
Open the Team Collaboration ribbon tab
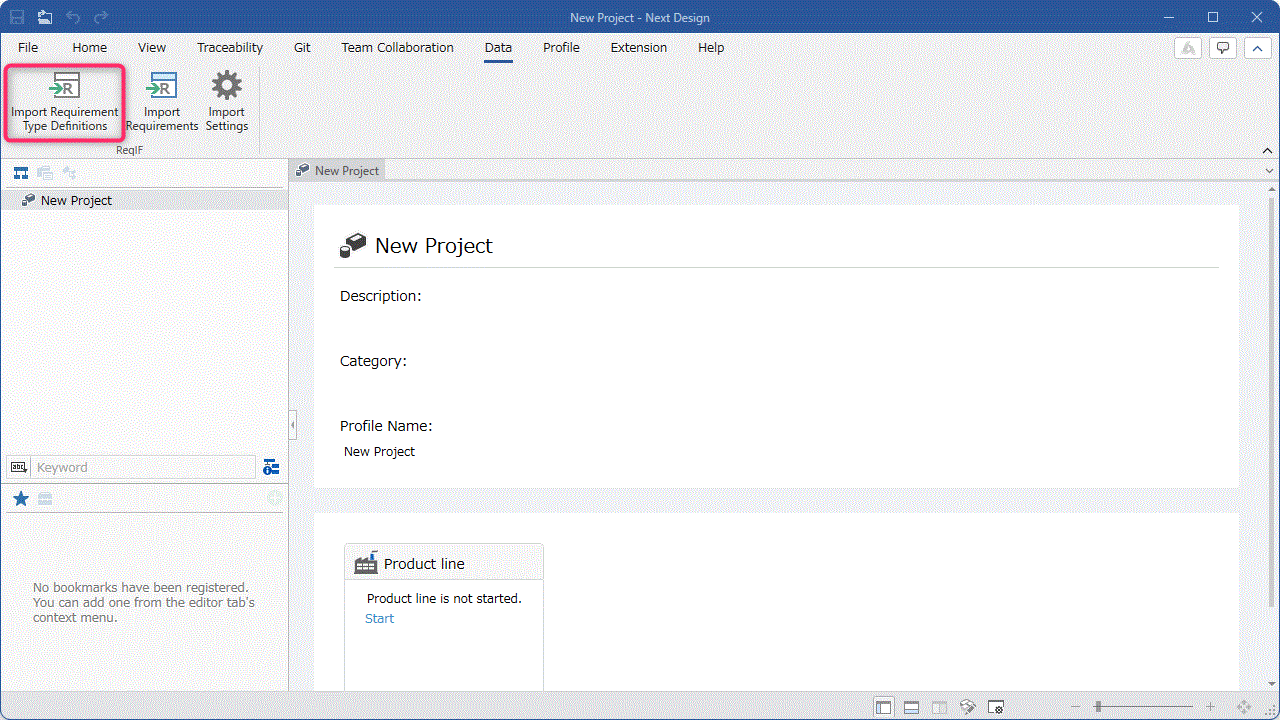[397, 47]
